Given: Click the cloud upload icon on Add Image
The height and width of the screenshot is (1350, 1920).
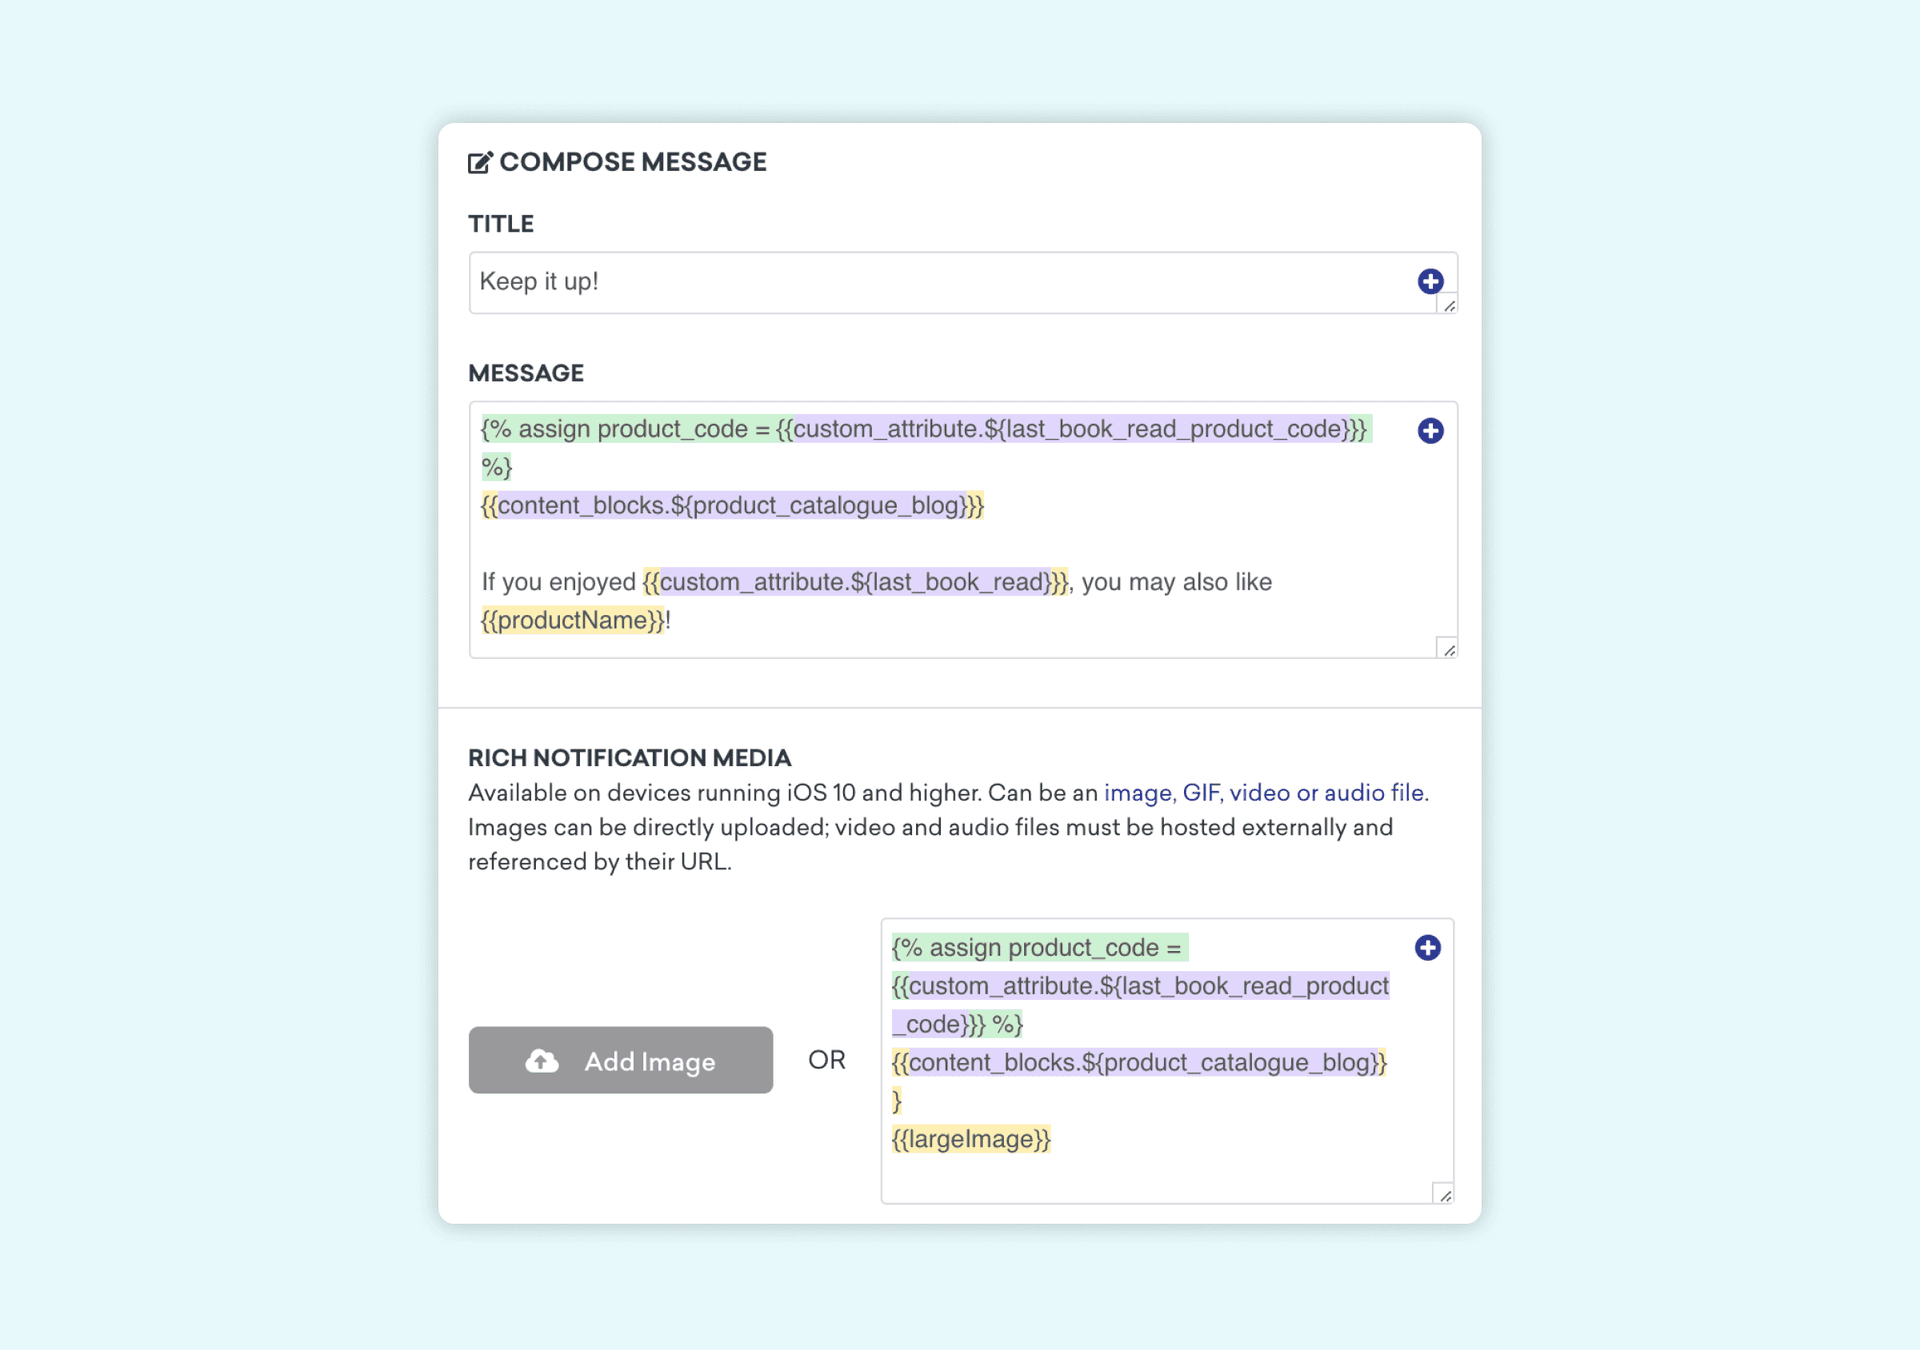Looking at the screenshot, I should (x=542, y=1061).
